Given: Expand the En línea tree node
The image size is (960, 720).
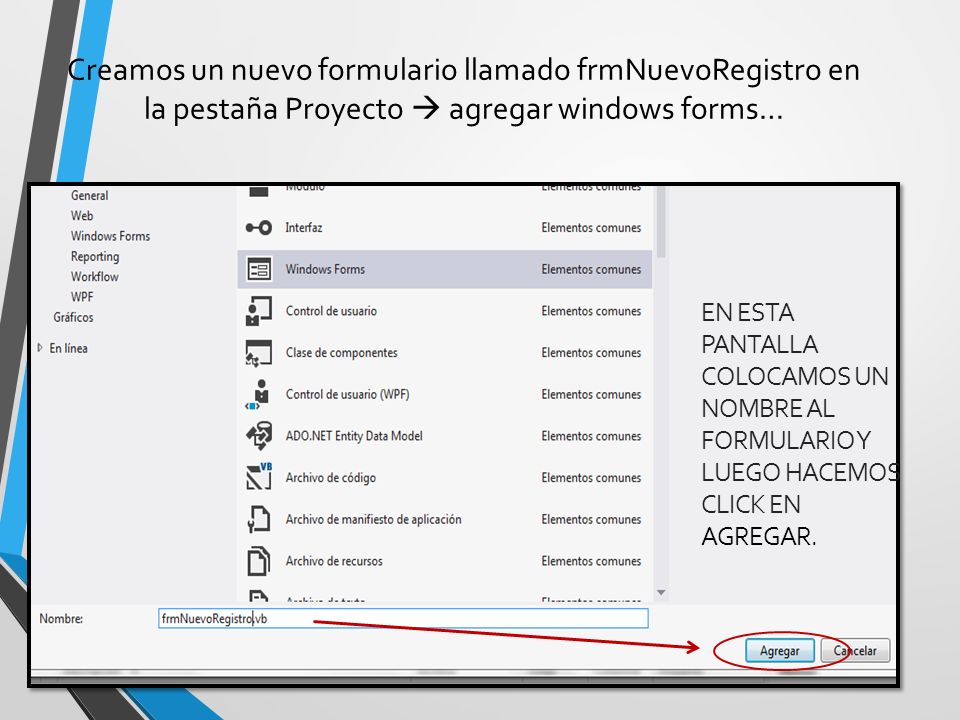Looking at the screenshot, I should 40,348.
